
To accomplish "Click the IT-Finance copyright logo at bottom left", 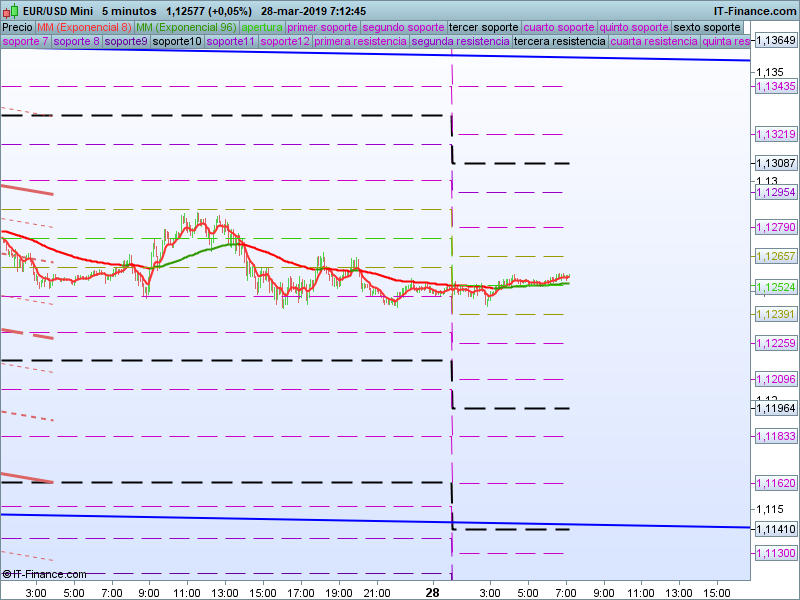I will (x=44, y=574).
